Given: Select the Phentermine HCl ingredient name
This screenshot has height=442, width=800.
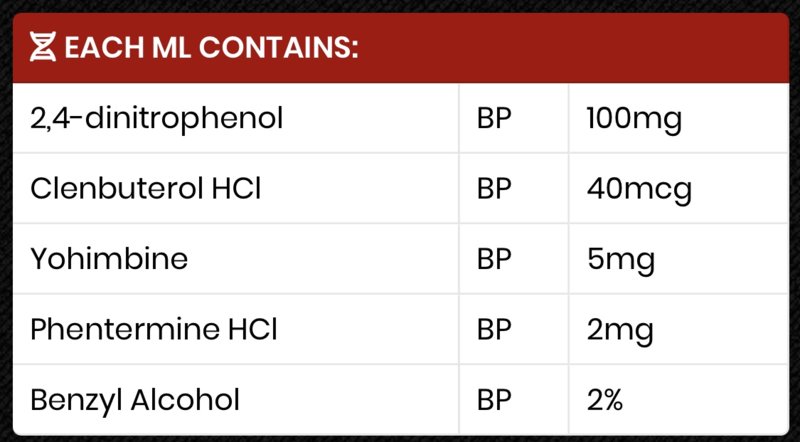Looking at the screenshot, I should [x=154, y=329].
